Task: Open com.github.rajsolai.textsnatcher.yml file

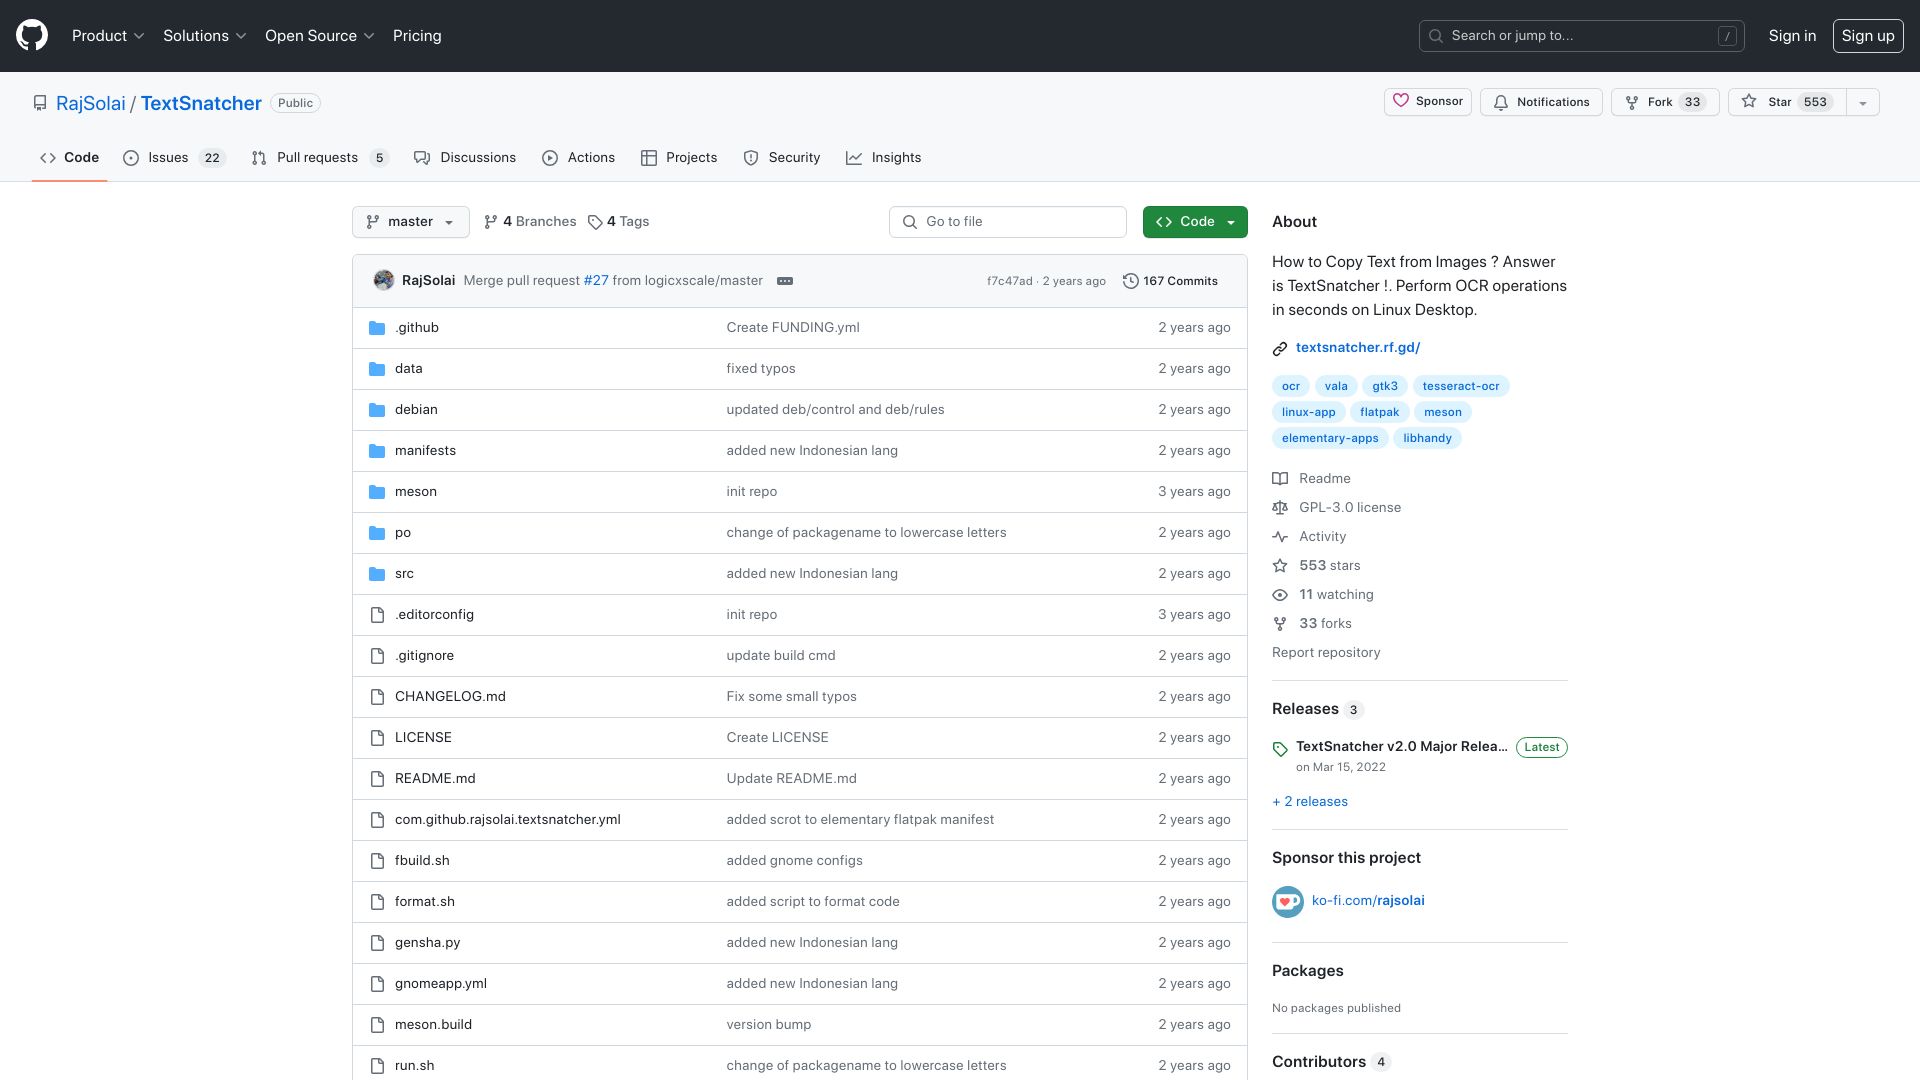Action: pyautogui.click(x=508, y=820)
